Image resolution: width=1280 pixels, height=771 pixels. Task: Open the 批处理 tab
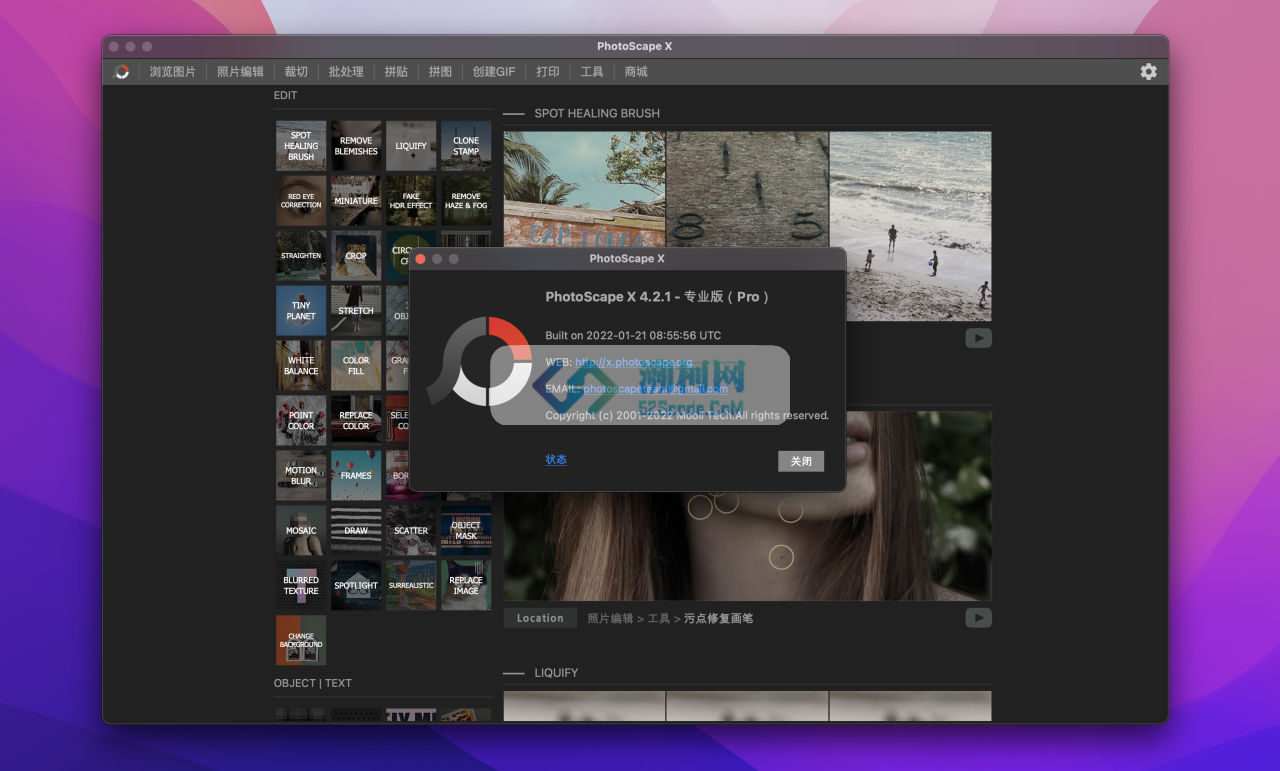(346, 72)
